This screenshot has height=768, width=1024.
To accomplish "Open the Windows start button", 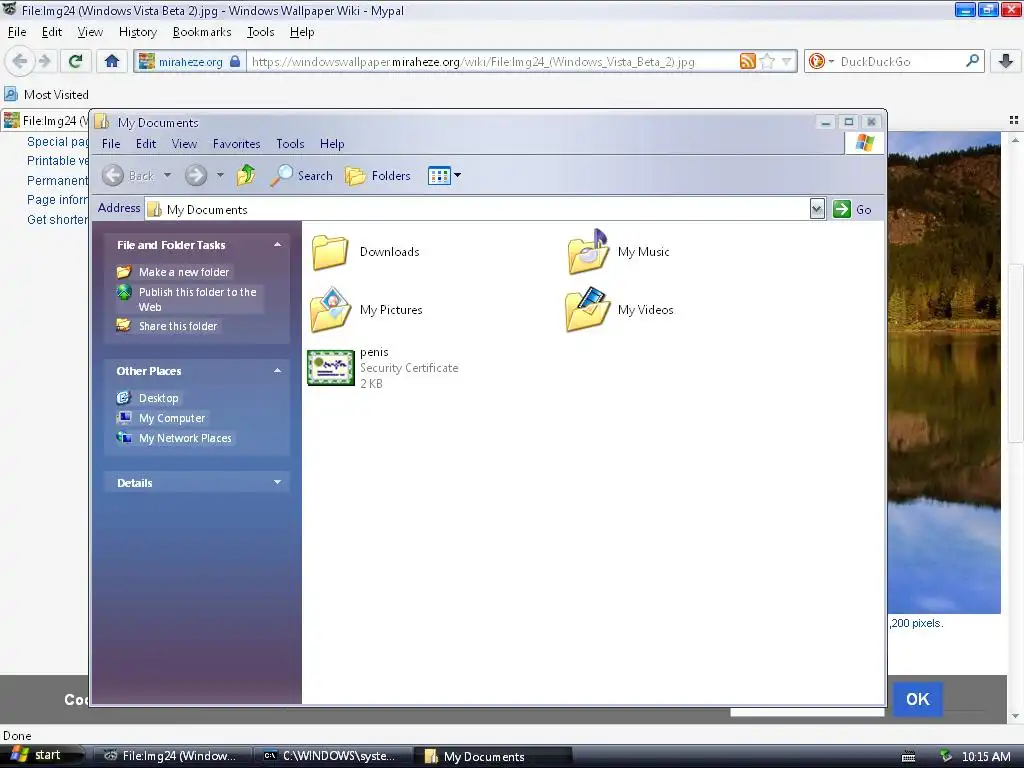I will (40, 756).
